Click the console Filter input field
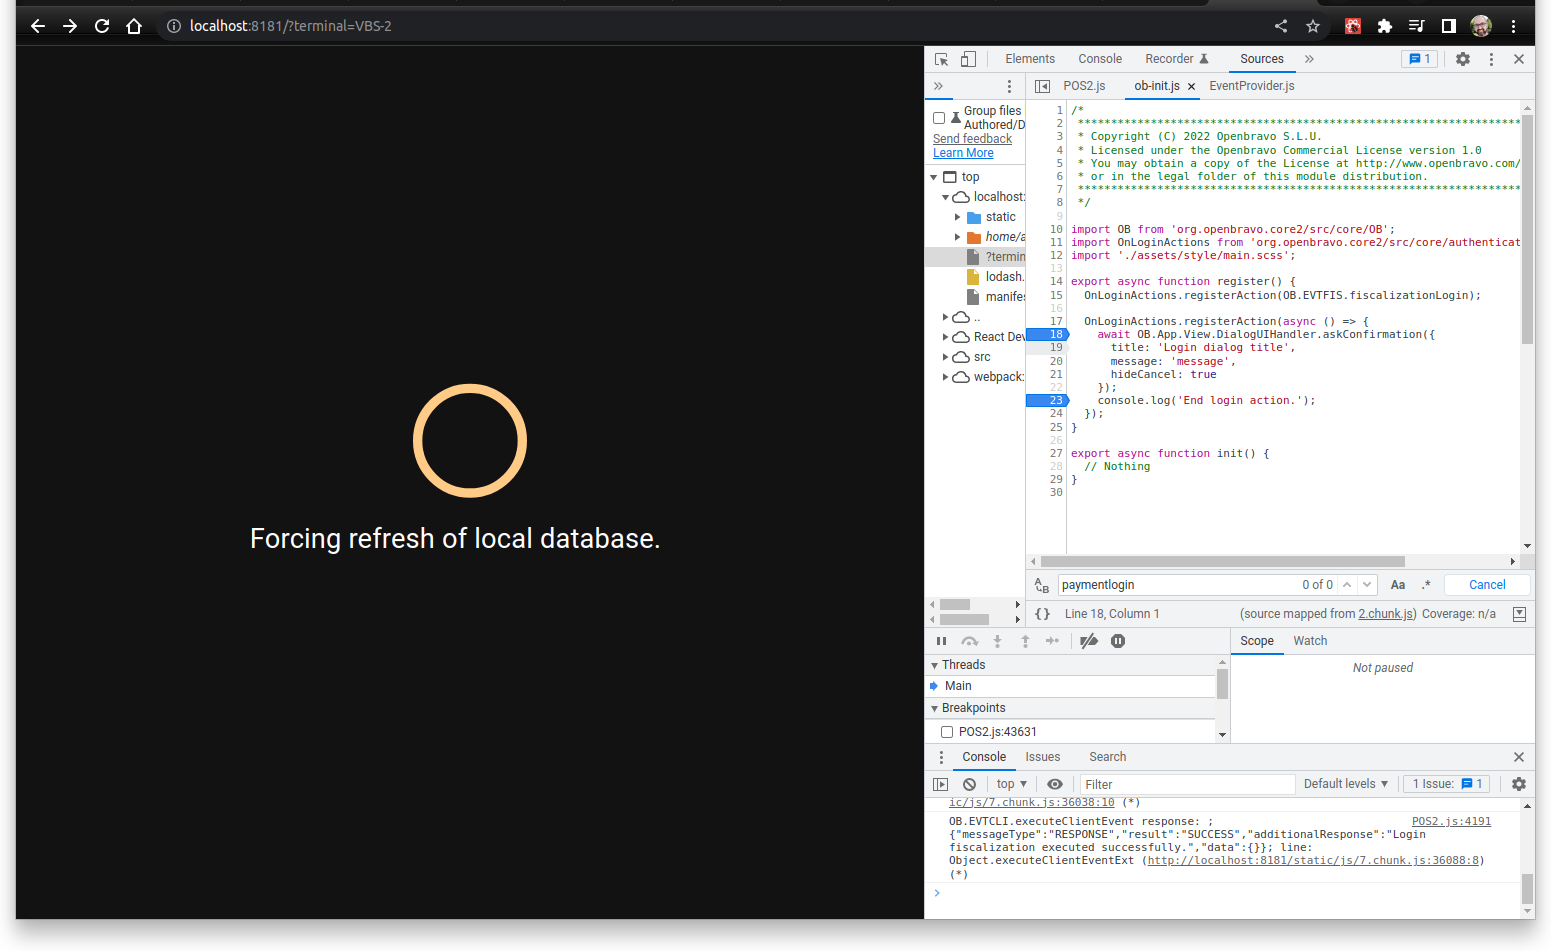The width and height of the screenshot is (1551, 951). tap(1186, 784)
